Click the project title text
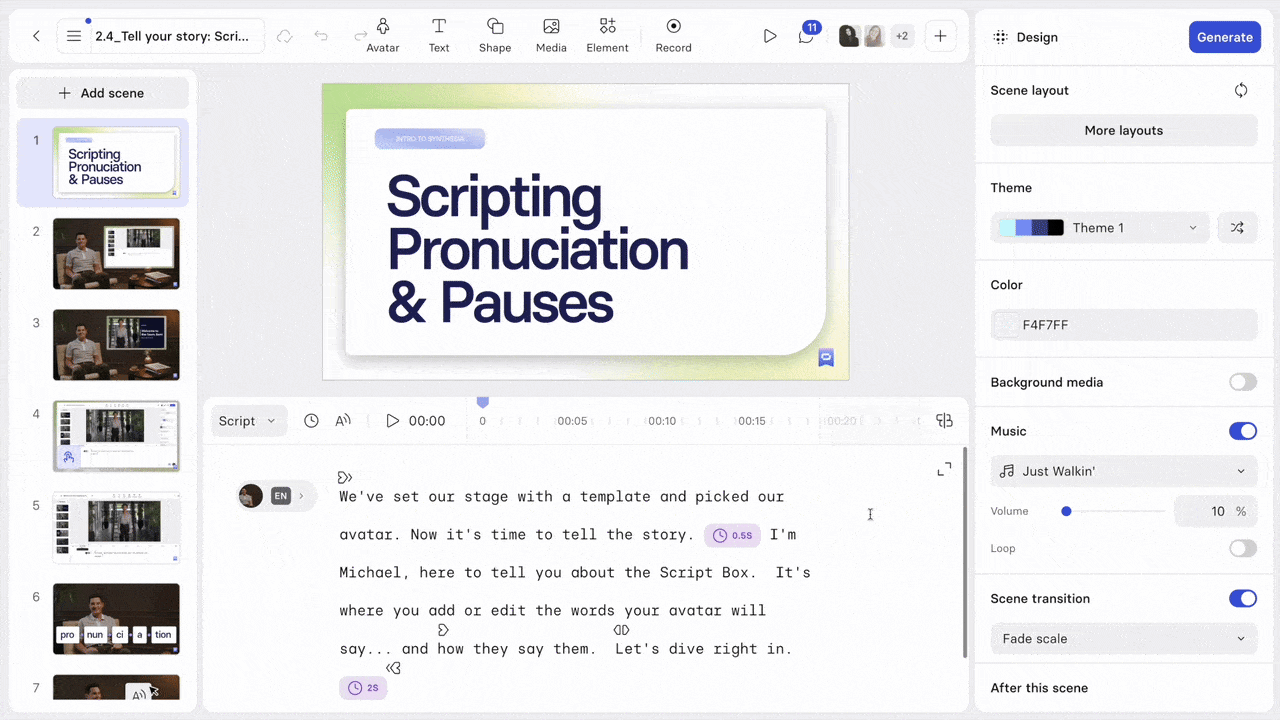This screenshot has width=1280, height=720. point(172,36)
